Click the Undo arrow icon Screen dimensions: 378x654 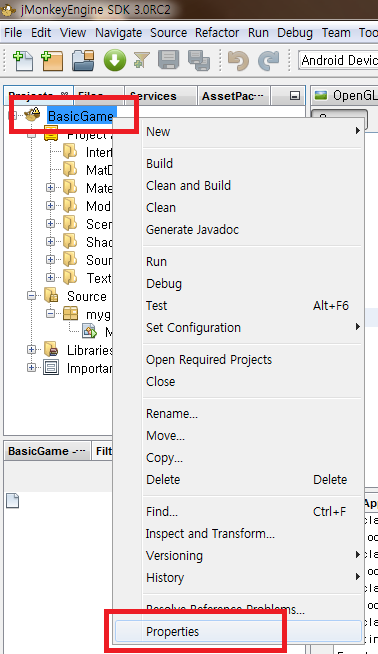(239, 61)
